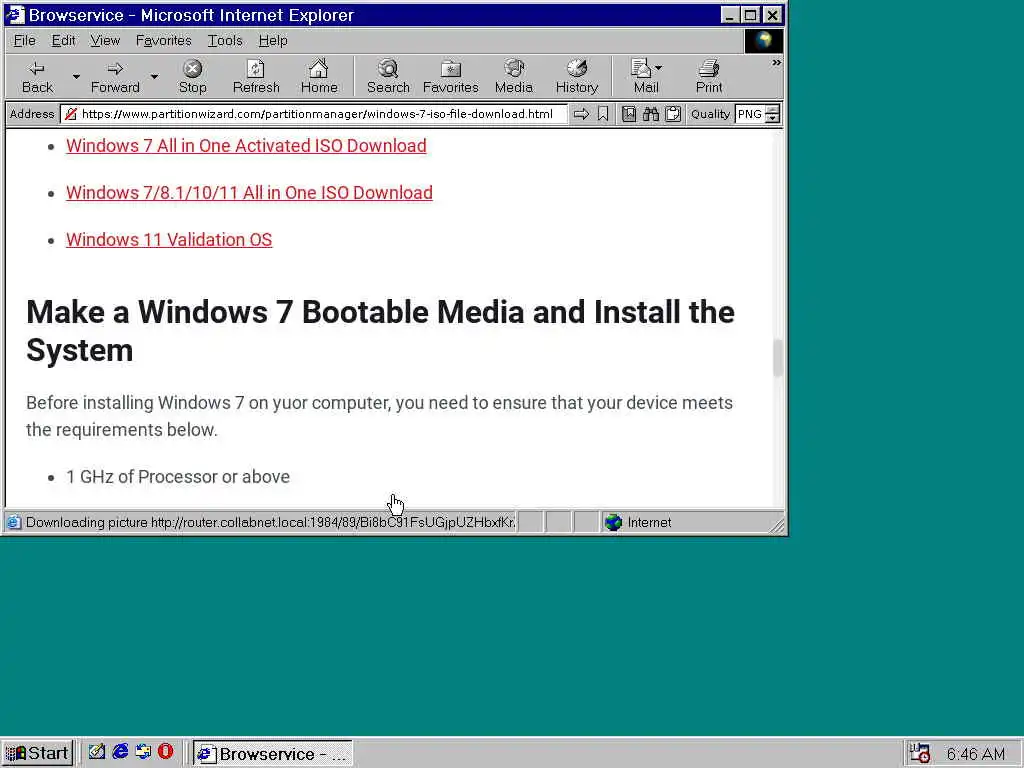Click the page icon in the address bar

pyautogui.click(x=71, y=114)
